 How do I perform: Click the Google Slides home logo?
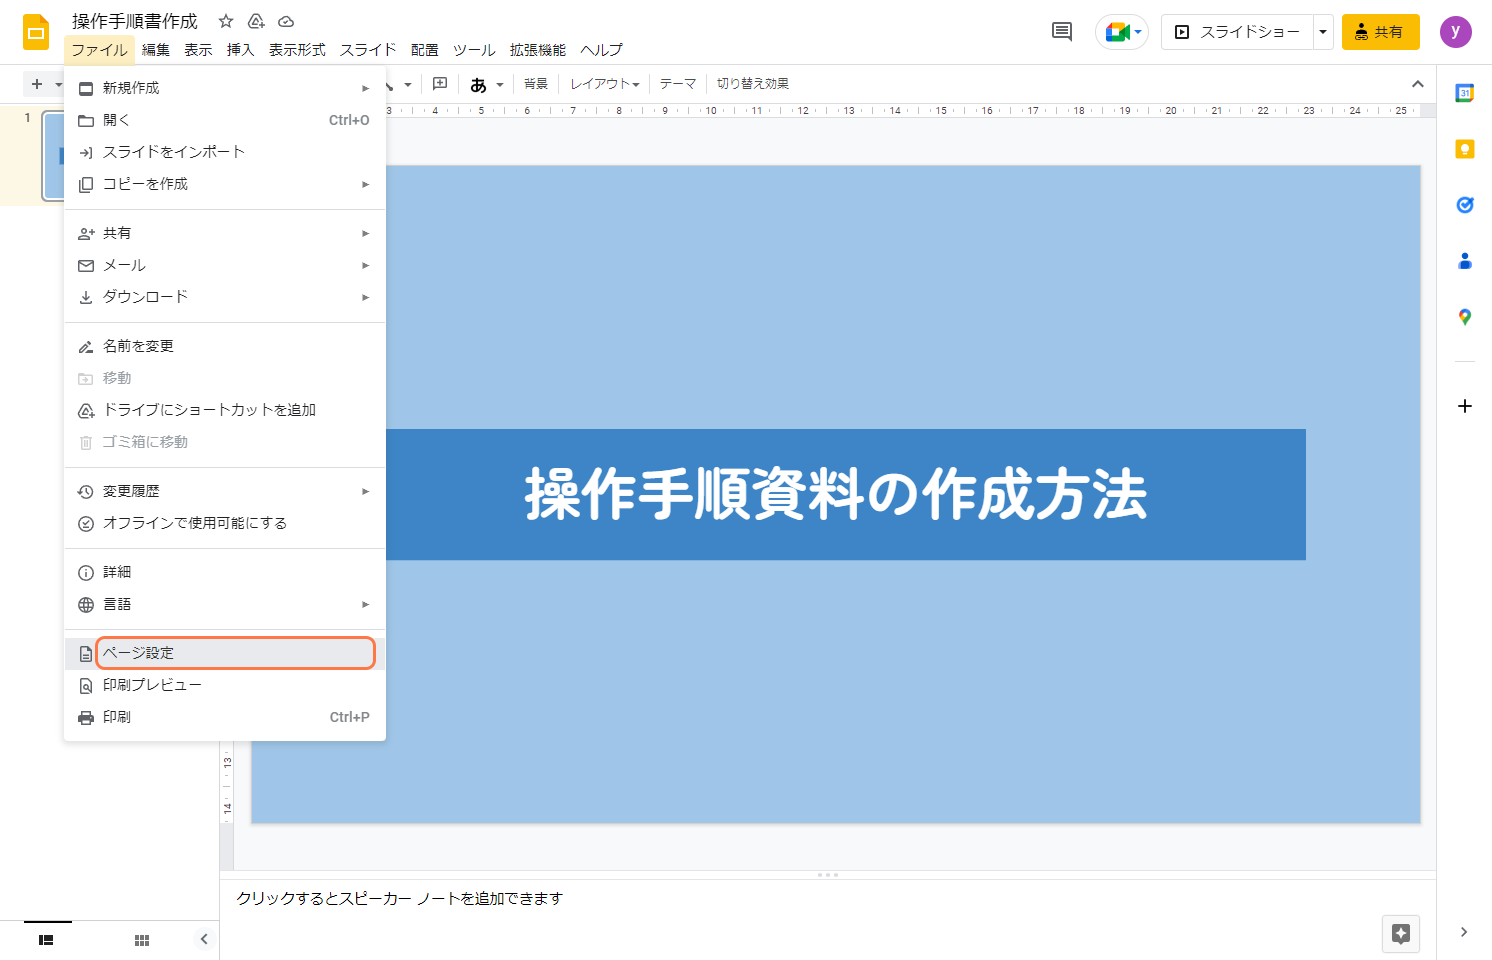[x=36, y=32]
